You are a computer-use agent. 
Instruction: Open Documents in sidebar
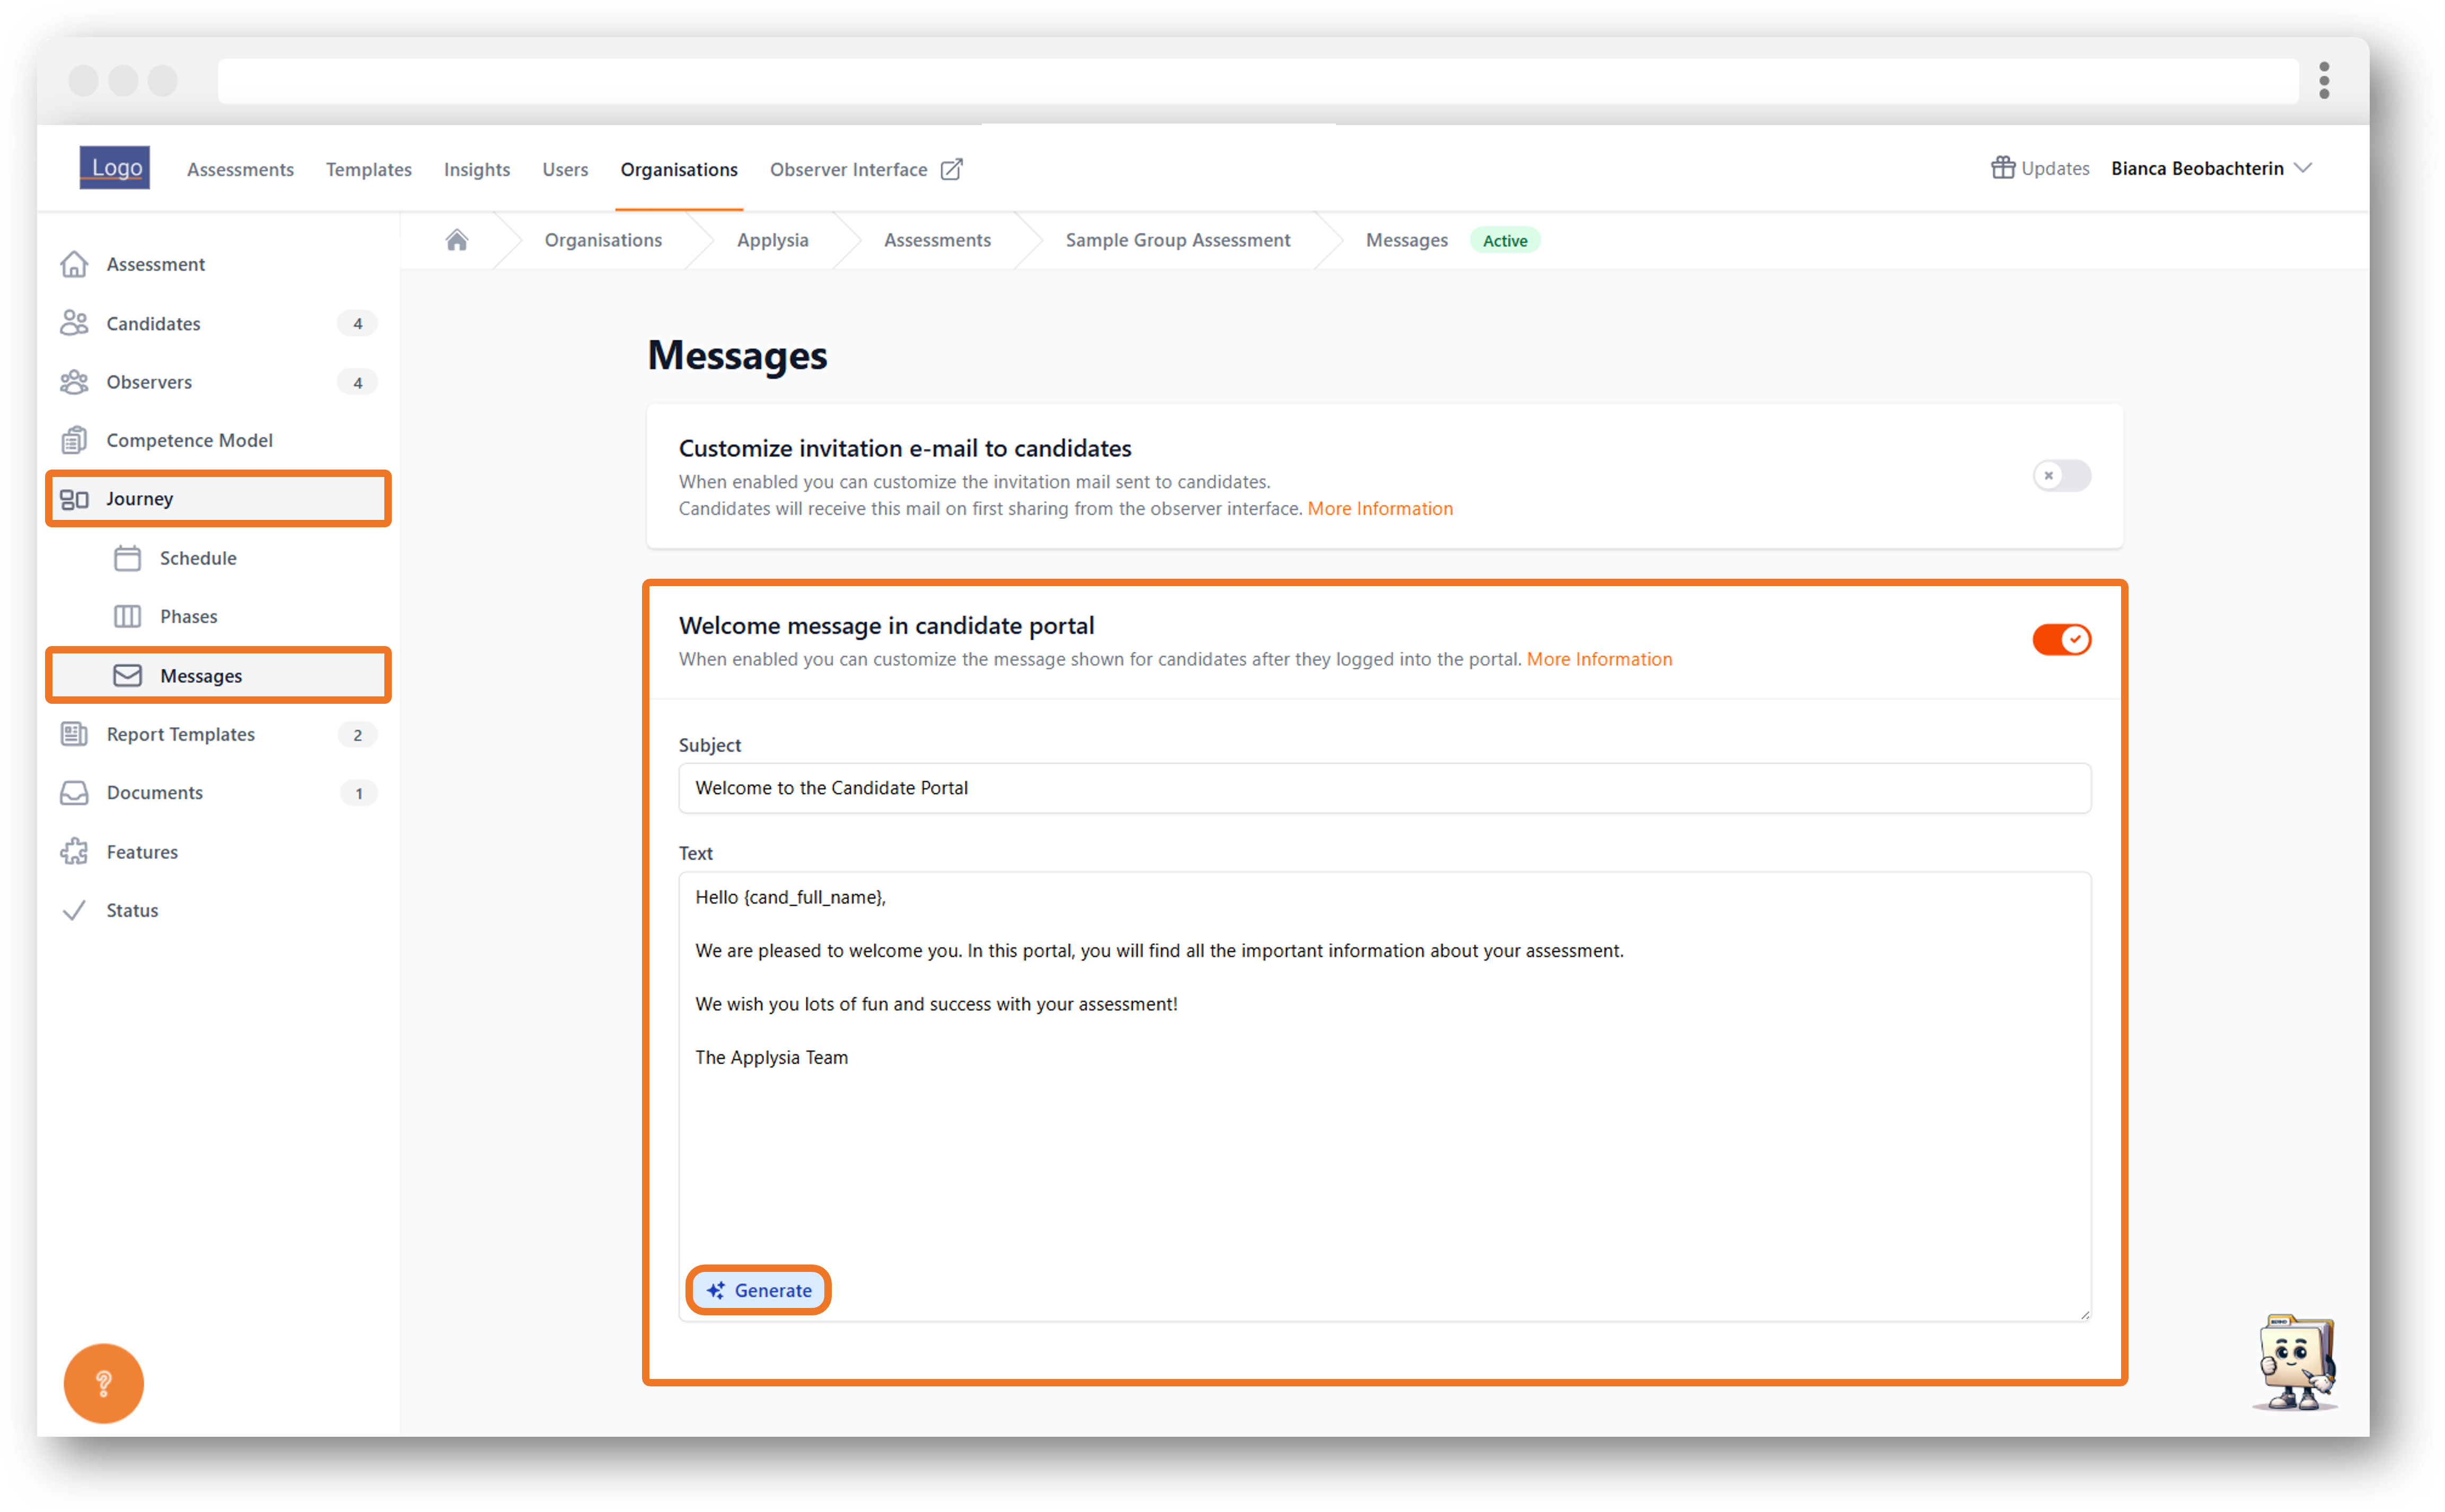[218, 793]
